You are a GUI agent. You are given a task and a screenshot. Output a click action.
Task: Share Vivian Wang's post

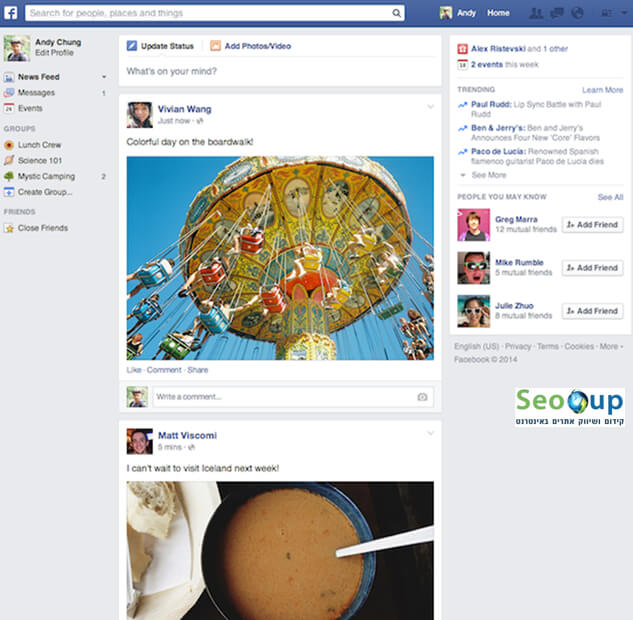198,370
